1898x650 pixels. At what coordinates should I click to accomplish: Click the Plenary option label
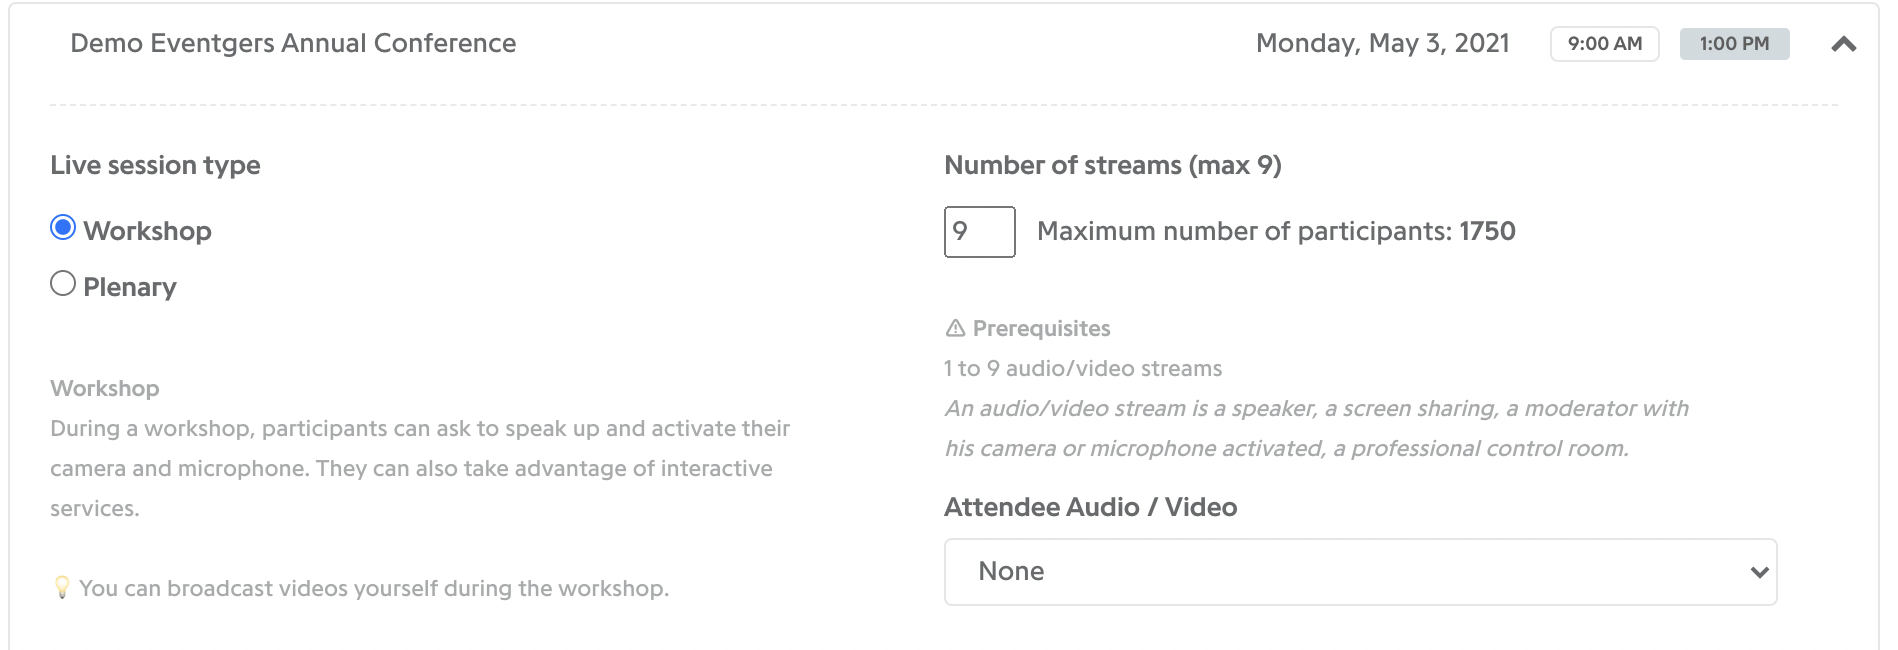[130, 287]
